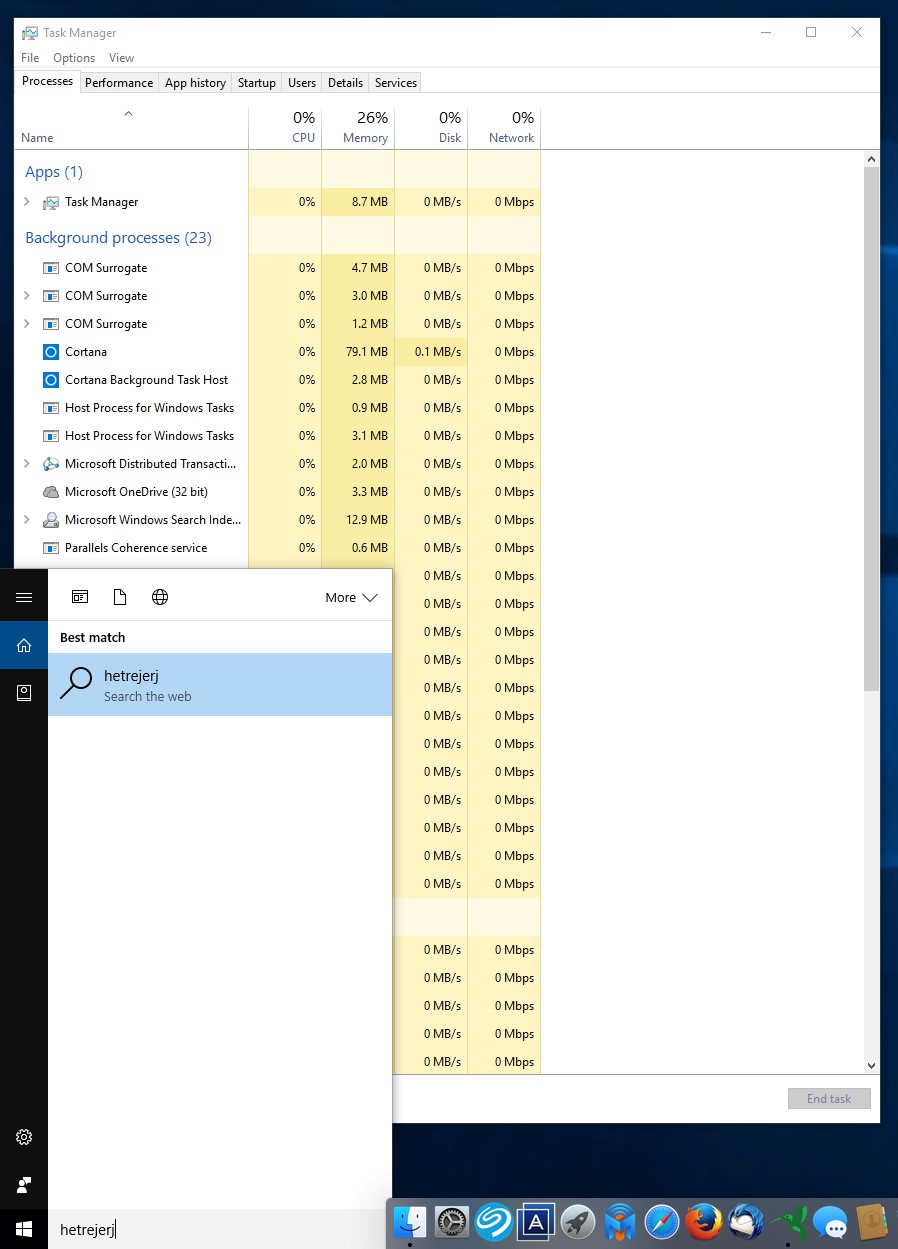Expand the Task Manager app row

click(27, 202)
